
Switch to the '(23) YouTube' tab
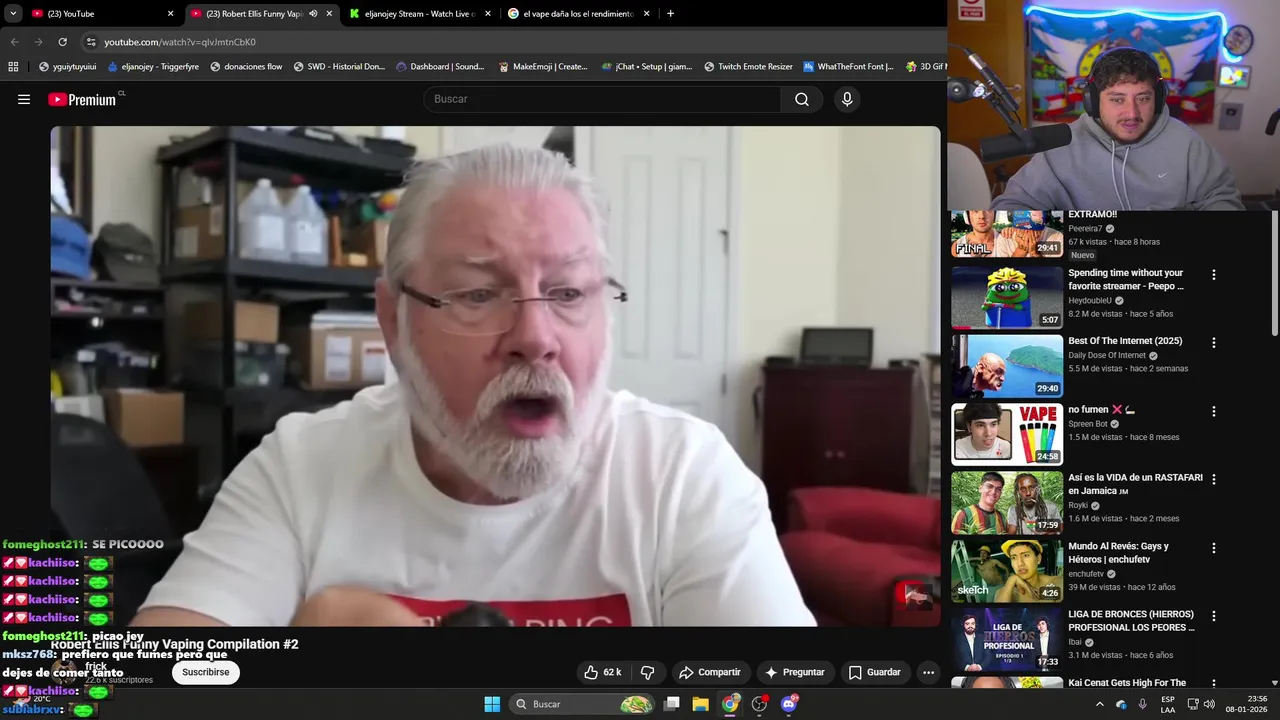click(x=100, y=14)
